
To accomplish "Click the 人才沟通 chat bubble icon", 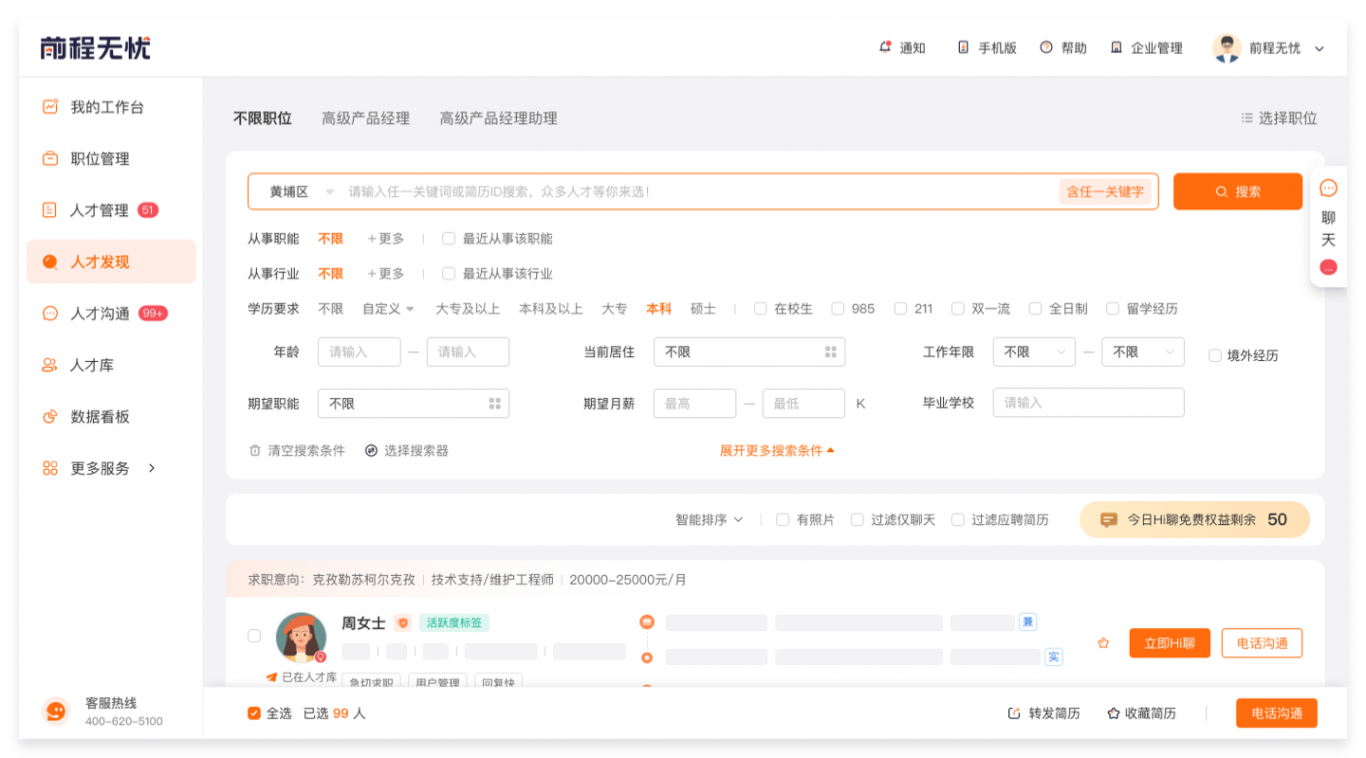I will point(50,313).
